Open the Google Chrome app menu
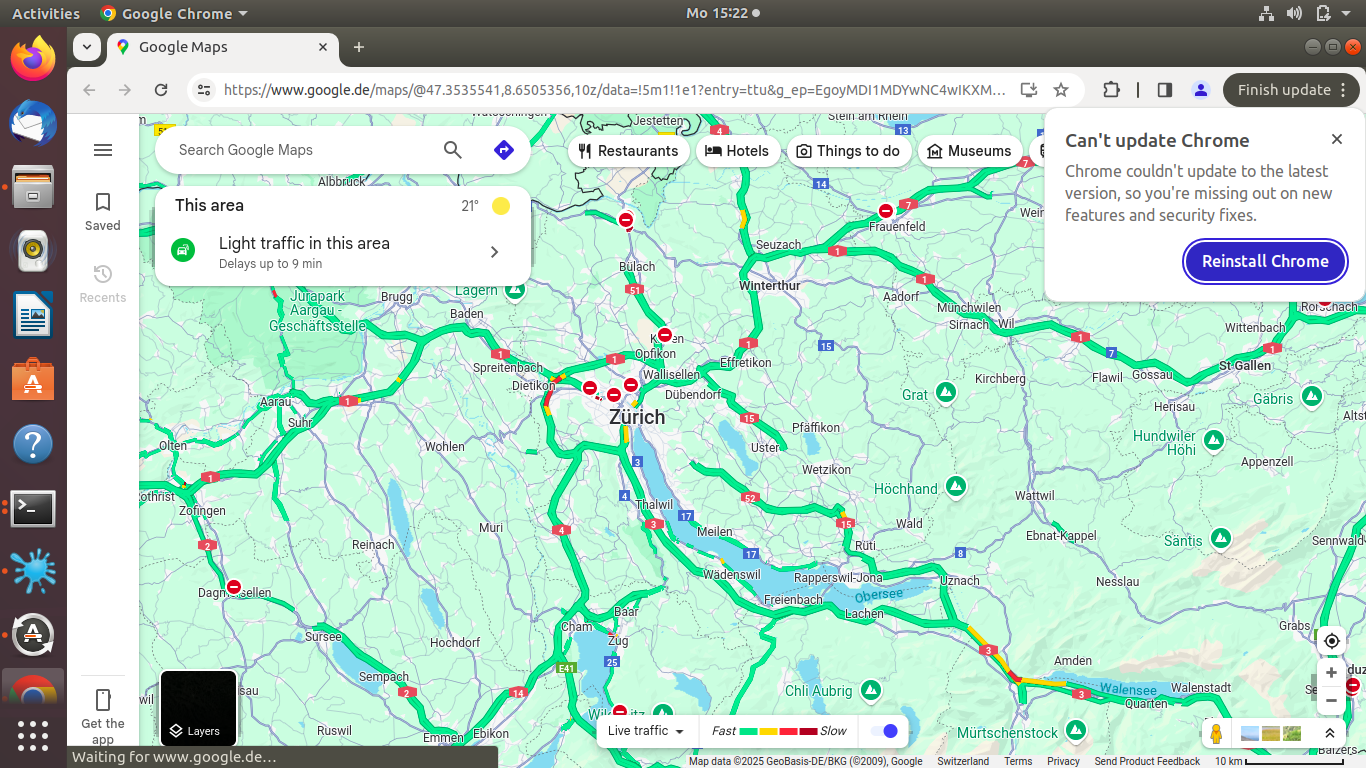This screenshot has width=1366, height=768. pos(175,14)
